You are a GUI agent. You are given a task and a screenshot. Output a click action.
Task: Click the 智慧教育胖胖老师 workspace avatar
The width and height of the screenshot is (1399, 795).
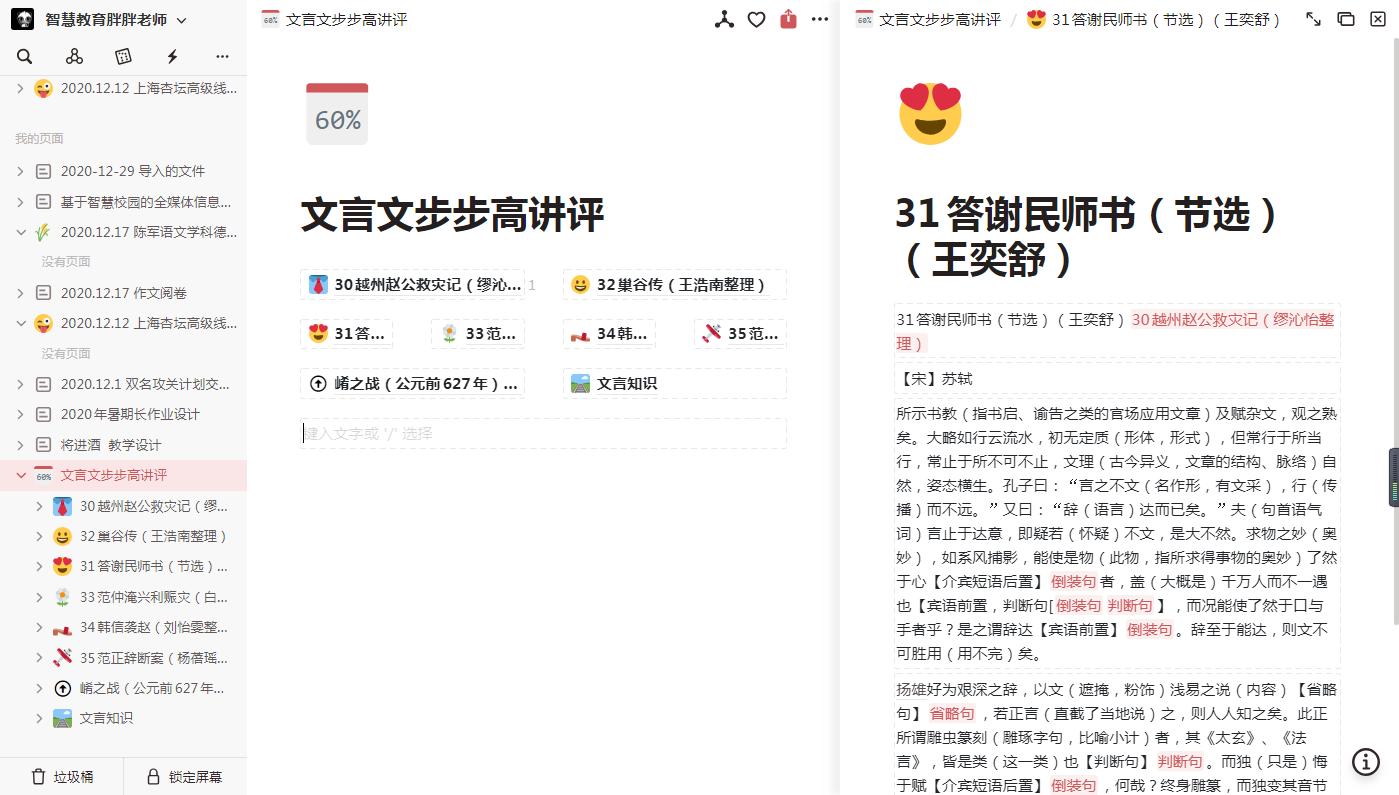click(22, 18)
